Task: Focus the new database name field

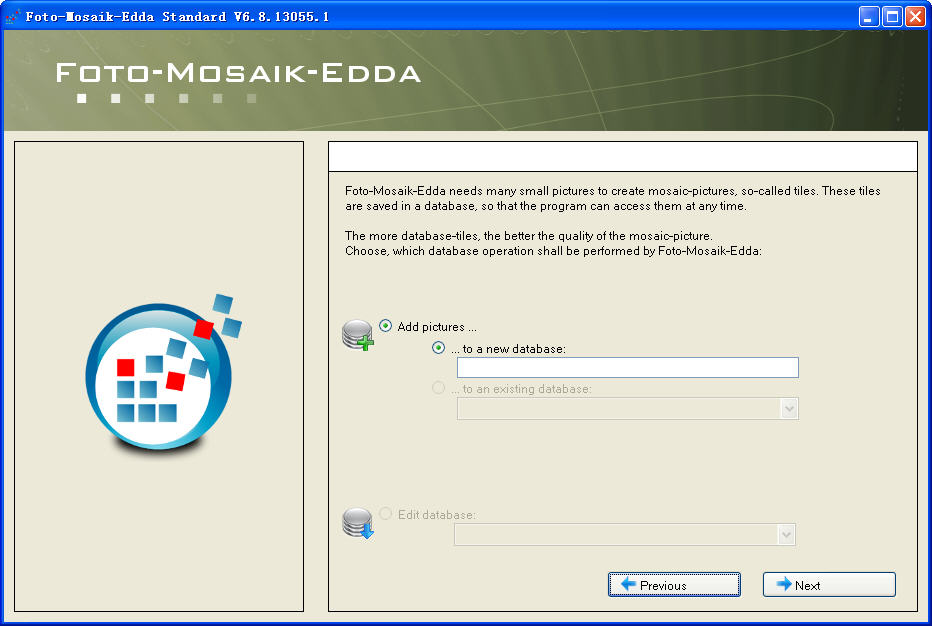Action: [628, 367]
